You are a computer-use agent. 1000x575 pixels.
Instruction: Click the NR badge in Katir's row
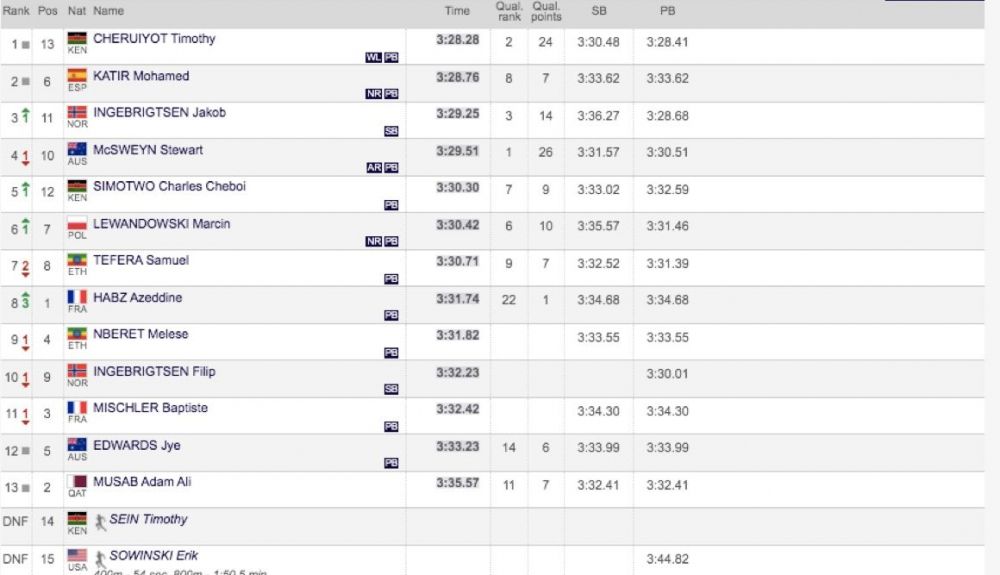[x=374, y=94]
